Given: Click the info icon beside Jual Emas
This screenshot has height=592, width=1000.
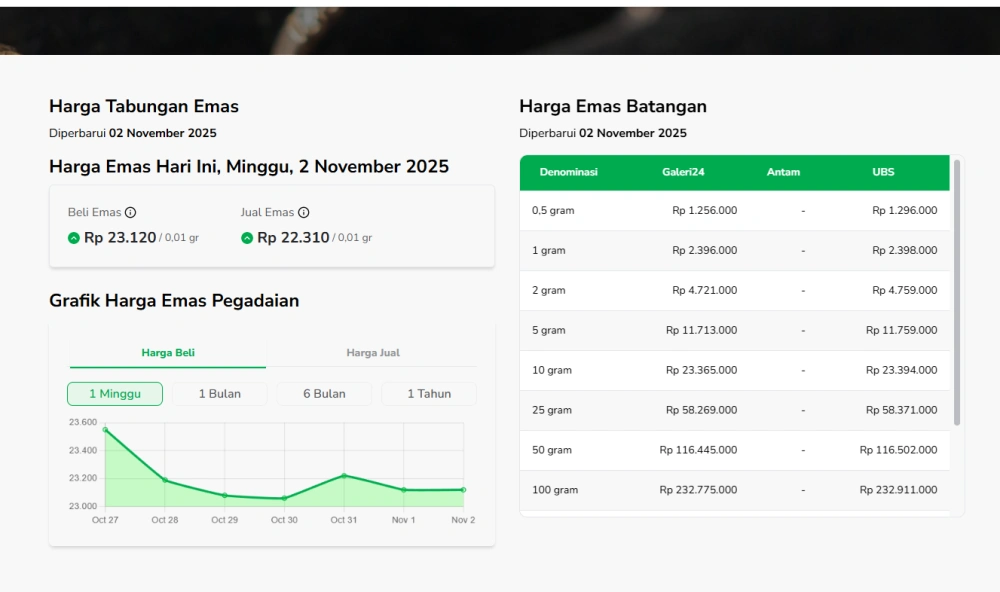Looking at the screenshot, I should pyautogui.click(x=305, y=212).
